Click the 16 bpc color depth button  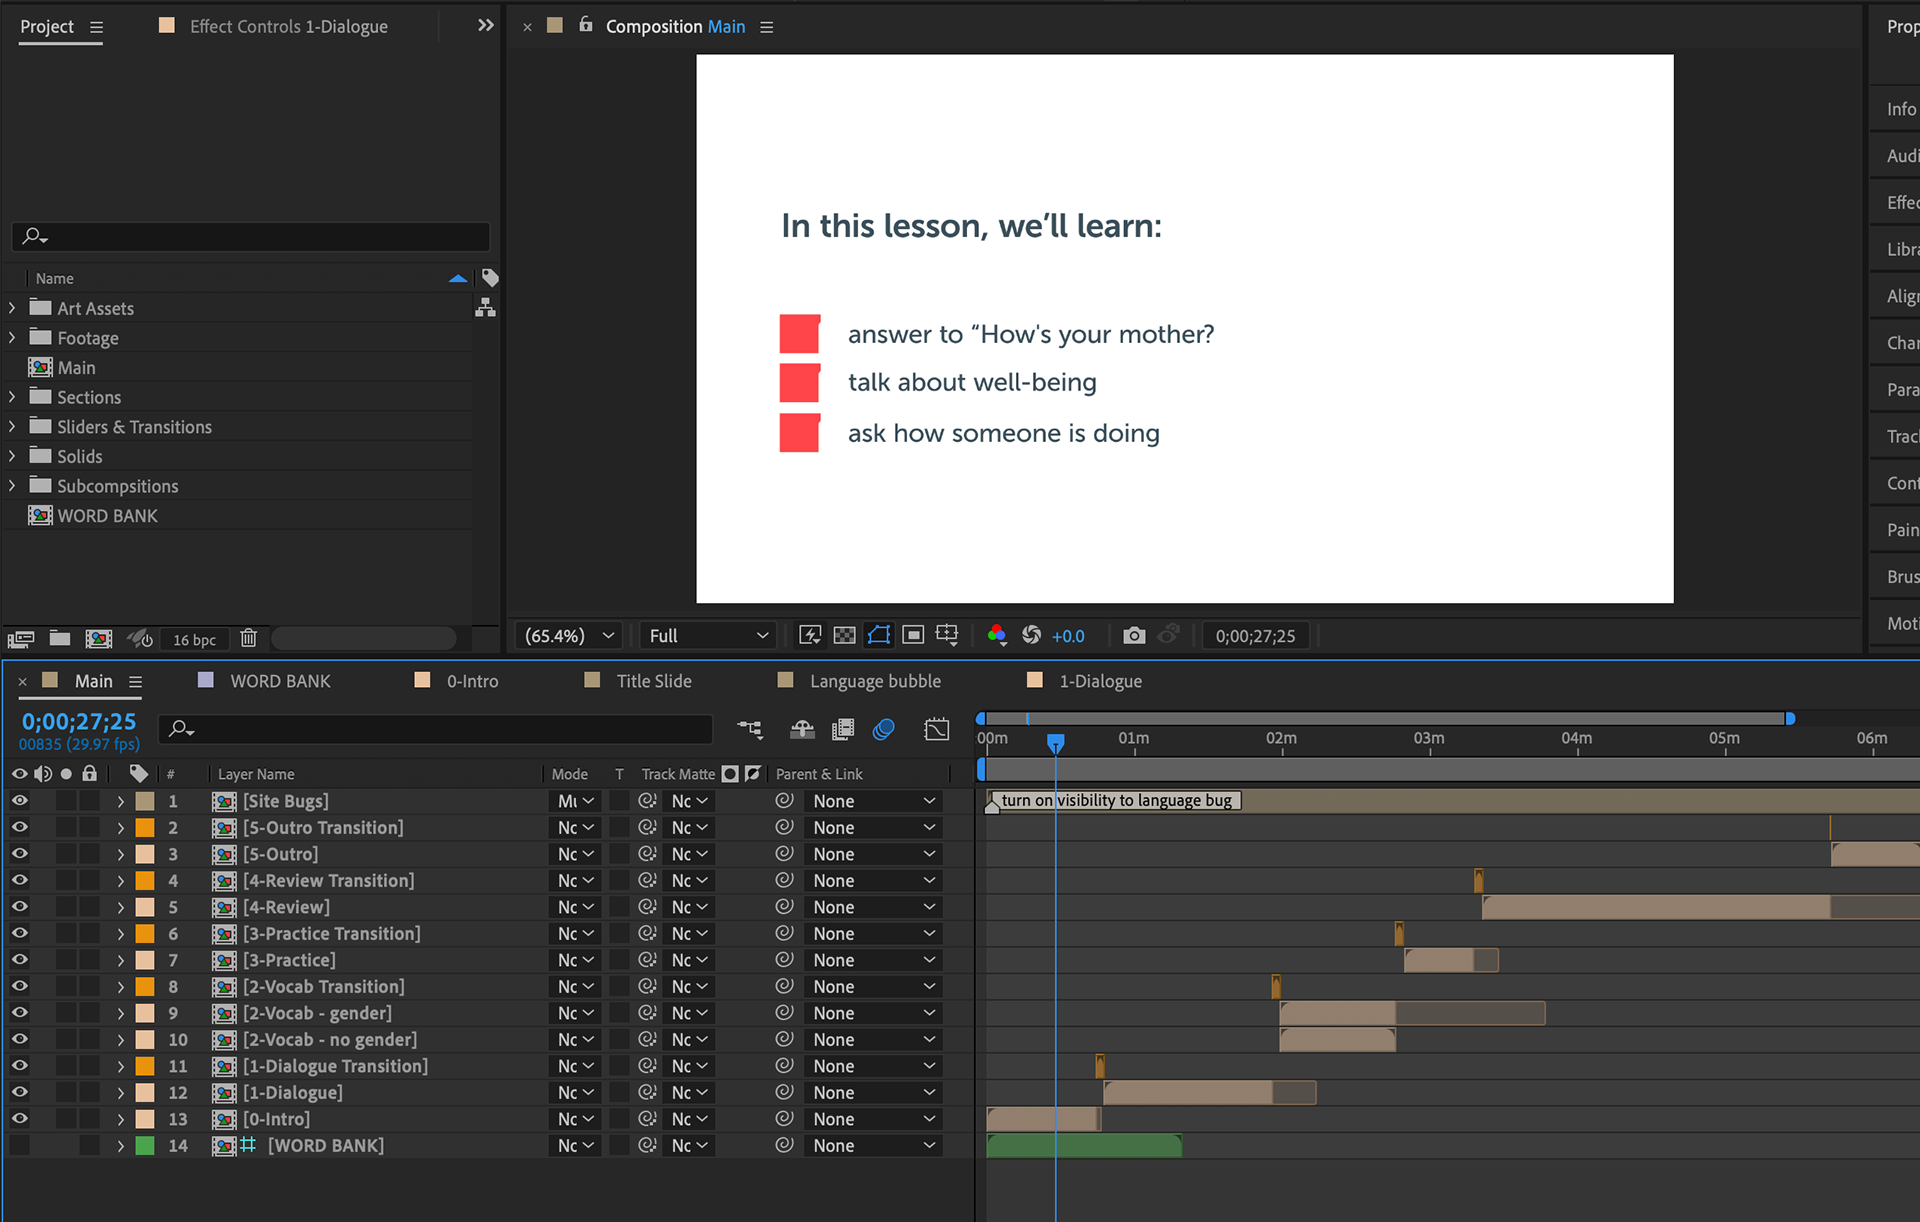coord(194,639)
